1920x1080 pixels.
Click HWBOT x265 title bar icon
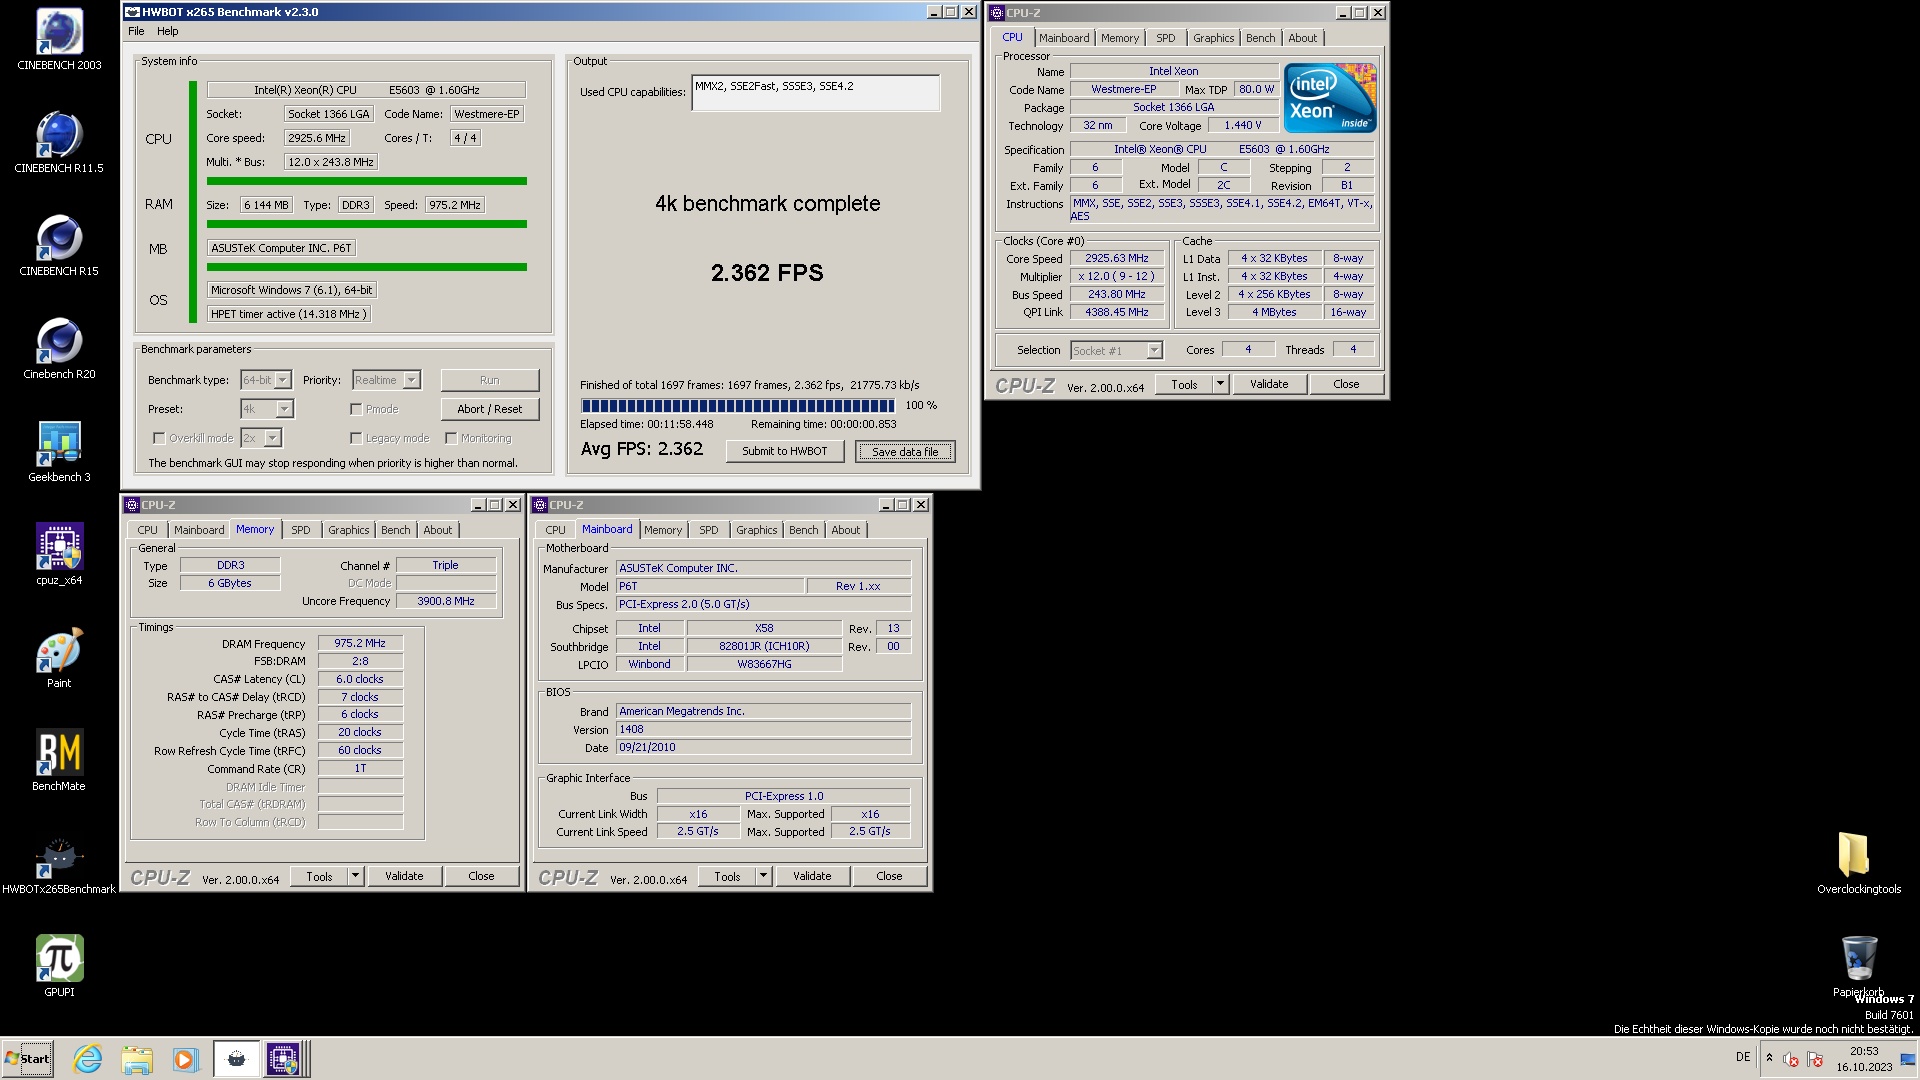(132, 12)
